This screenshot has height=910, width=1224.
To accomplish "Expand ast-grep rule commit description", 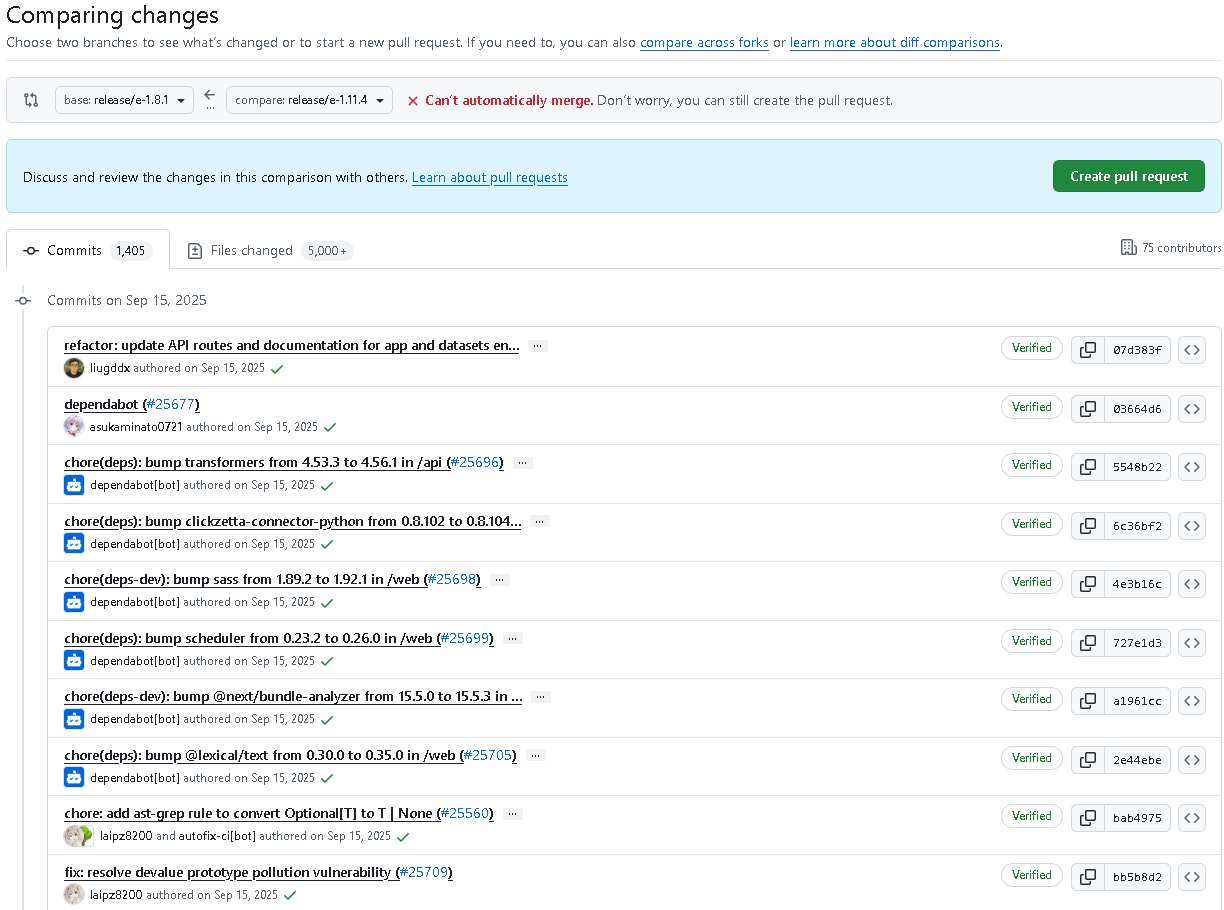I will click(x=513, y=814).
